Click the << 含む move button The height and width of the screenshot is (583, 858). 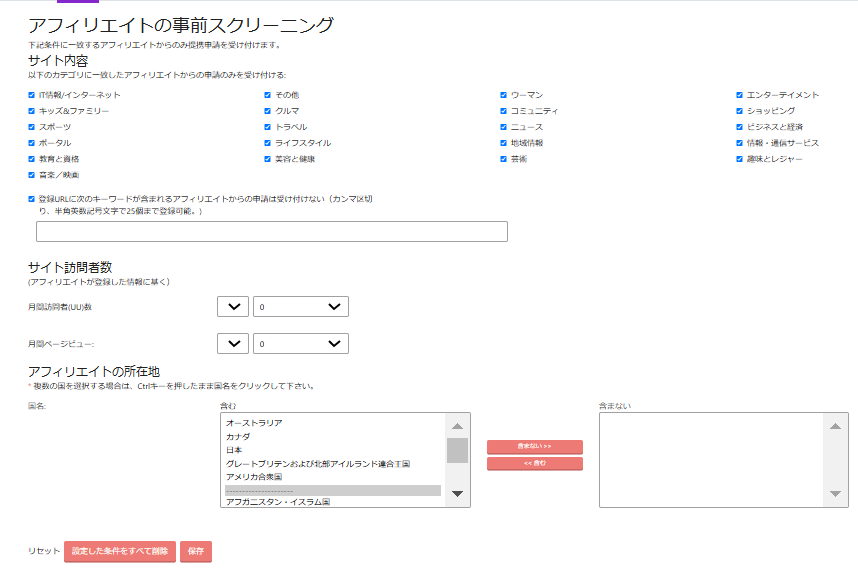pyautogui.click(x=534, y=464)
